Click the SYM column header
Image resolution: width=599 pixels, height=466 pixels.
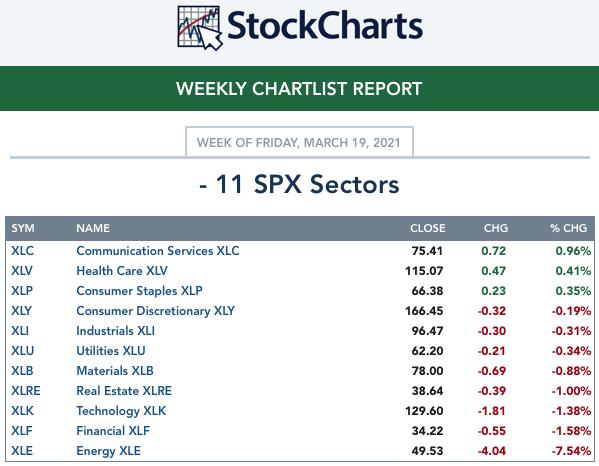[23, 228]
